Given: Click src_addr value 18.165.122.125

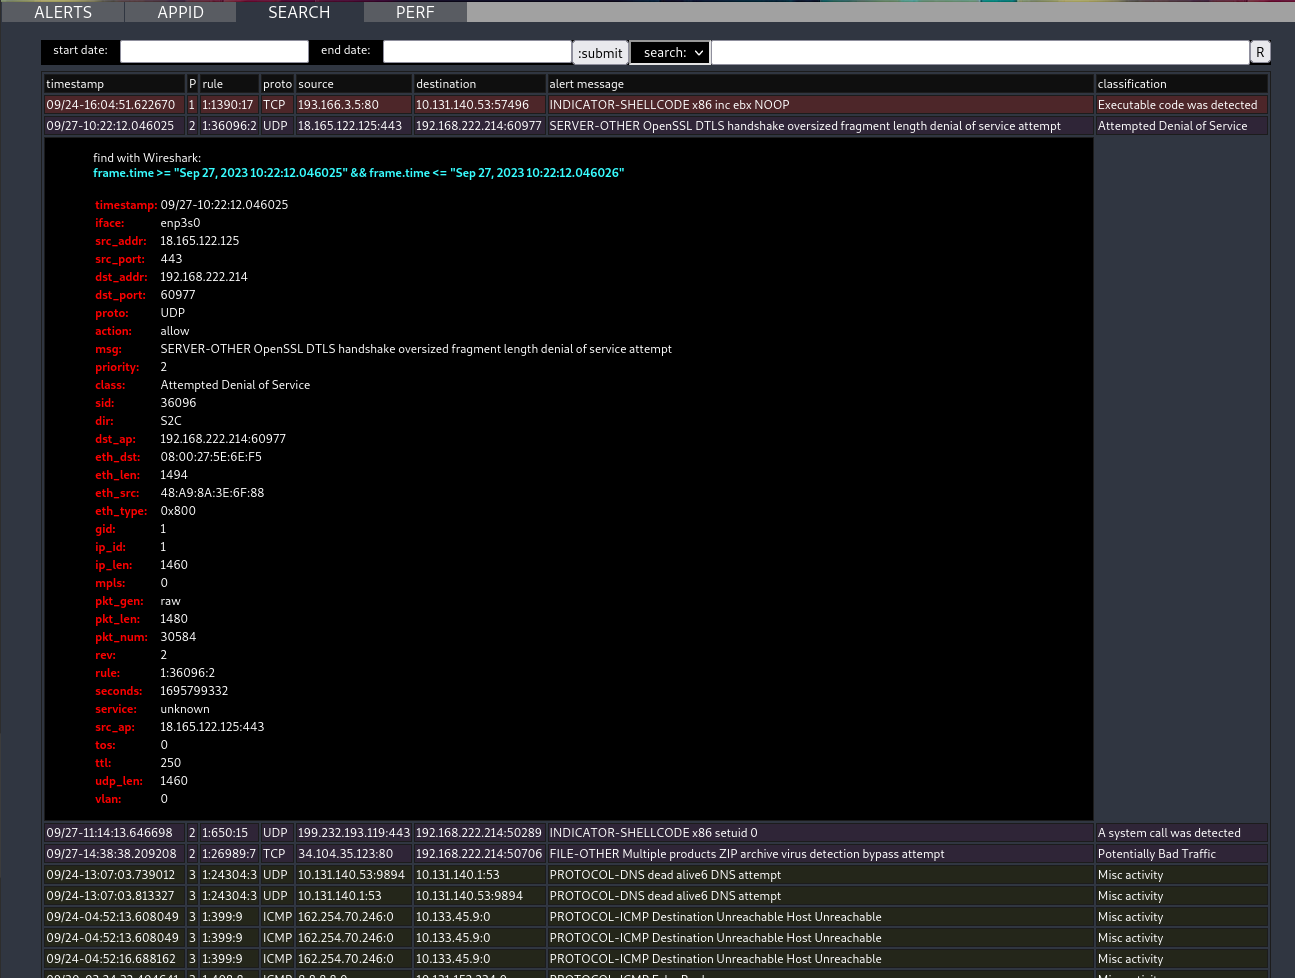Looking at the screenshot, I should [x=200, y=241].
